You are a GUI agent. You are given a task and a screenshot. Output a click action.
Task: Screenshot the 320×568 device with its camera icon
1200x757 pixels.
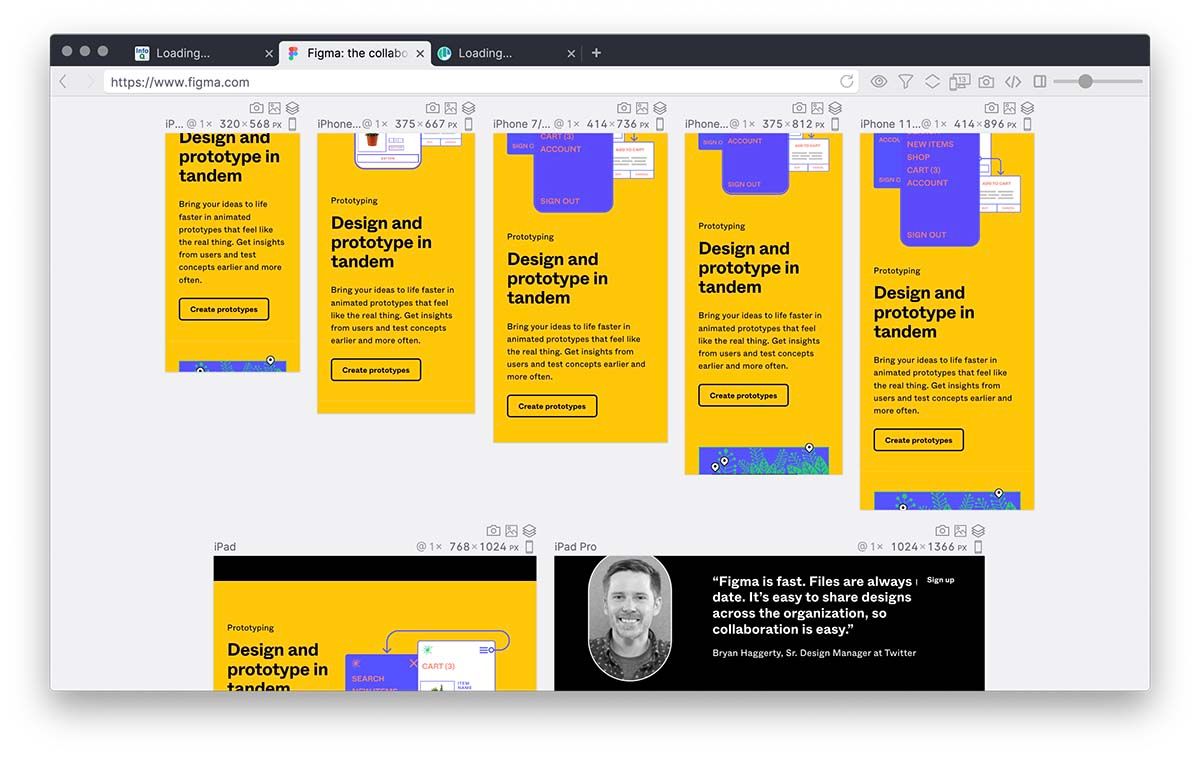256,108
